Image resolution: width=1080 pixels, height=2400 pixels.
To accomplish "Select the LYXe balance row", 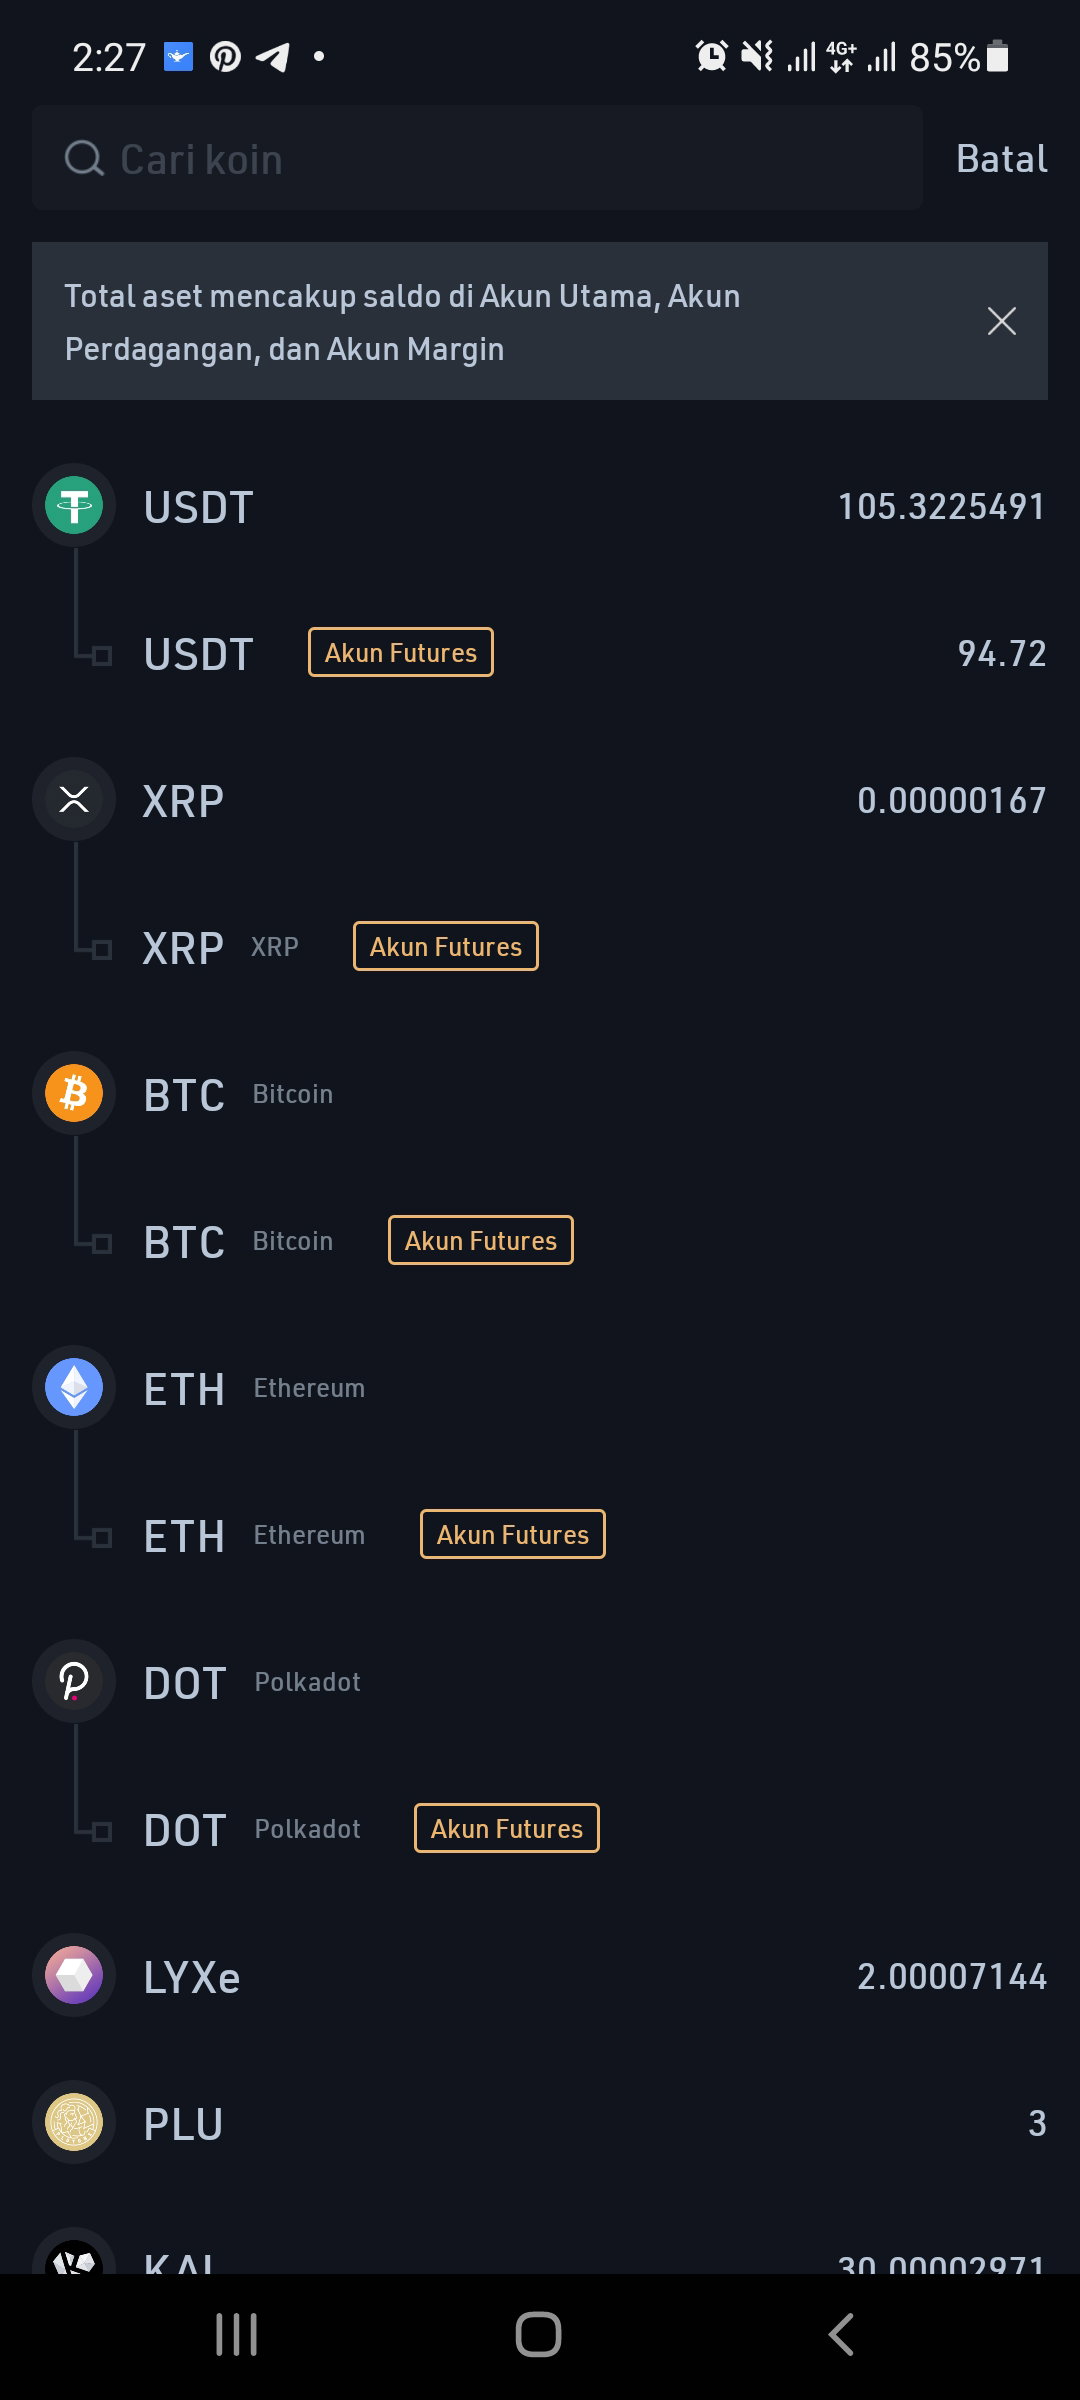I will (540, 1976).
